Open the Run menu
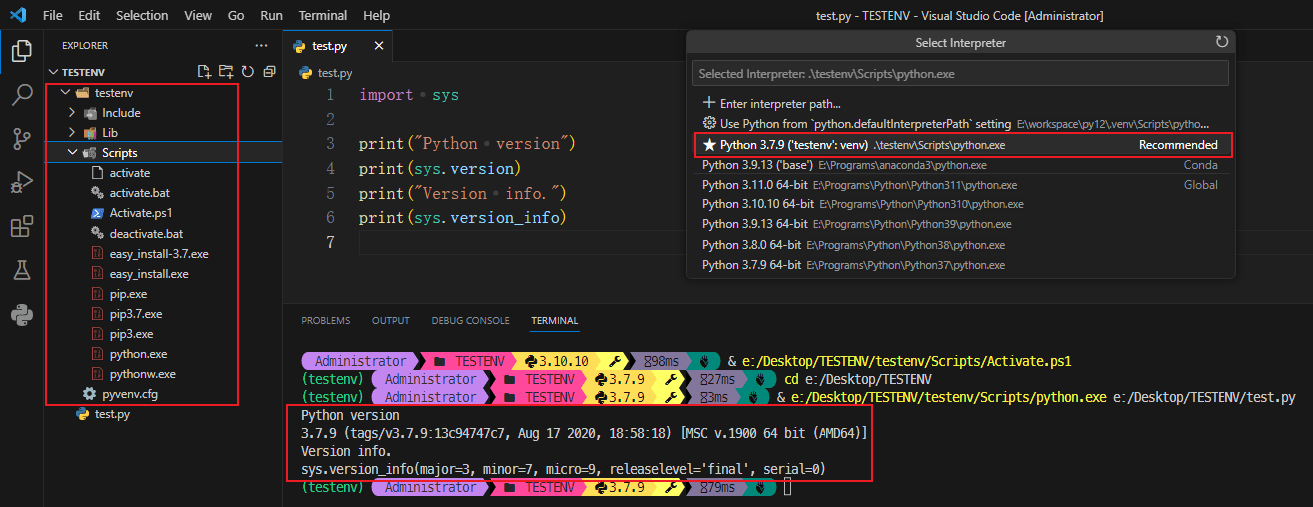Image resolution: width=1313 pixels, height=507 pixels. click(271, 15)
